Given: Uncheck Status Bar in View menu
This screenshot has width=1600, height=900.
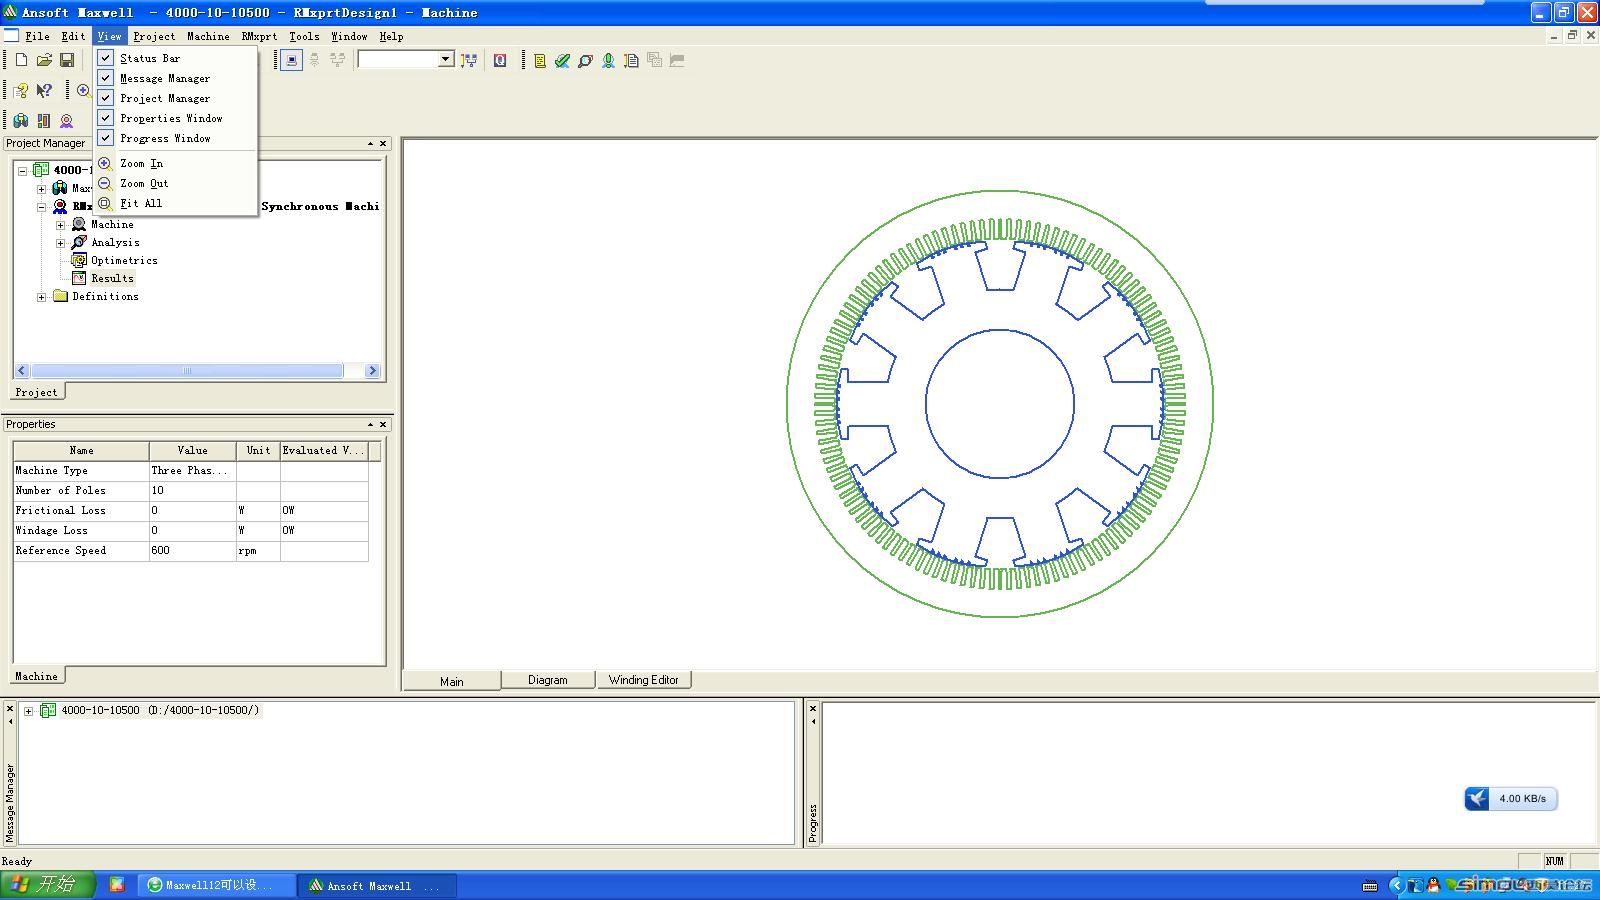Looking at the screenshot, I should (105, 58).
